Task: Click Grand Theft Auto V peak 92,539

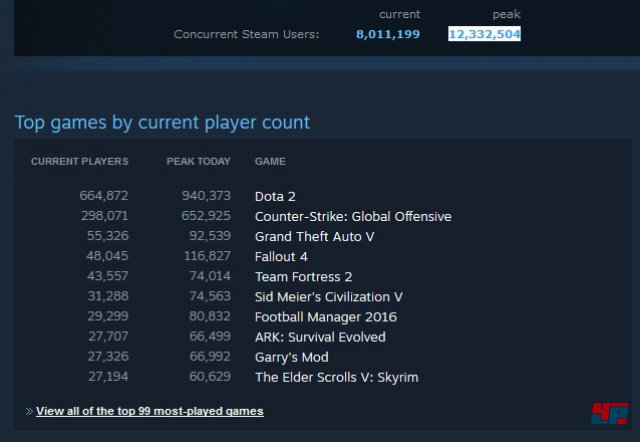Action: (x=210, y=235)
